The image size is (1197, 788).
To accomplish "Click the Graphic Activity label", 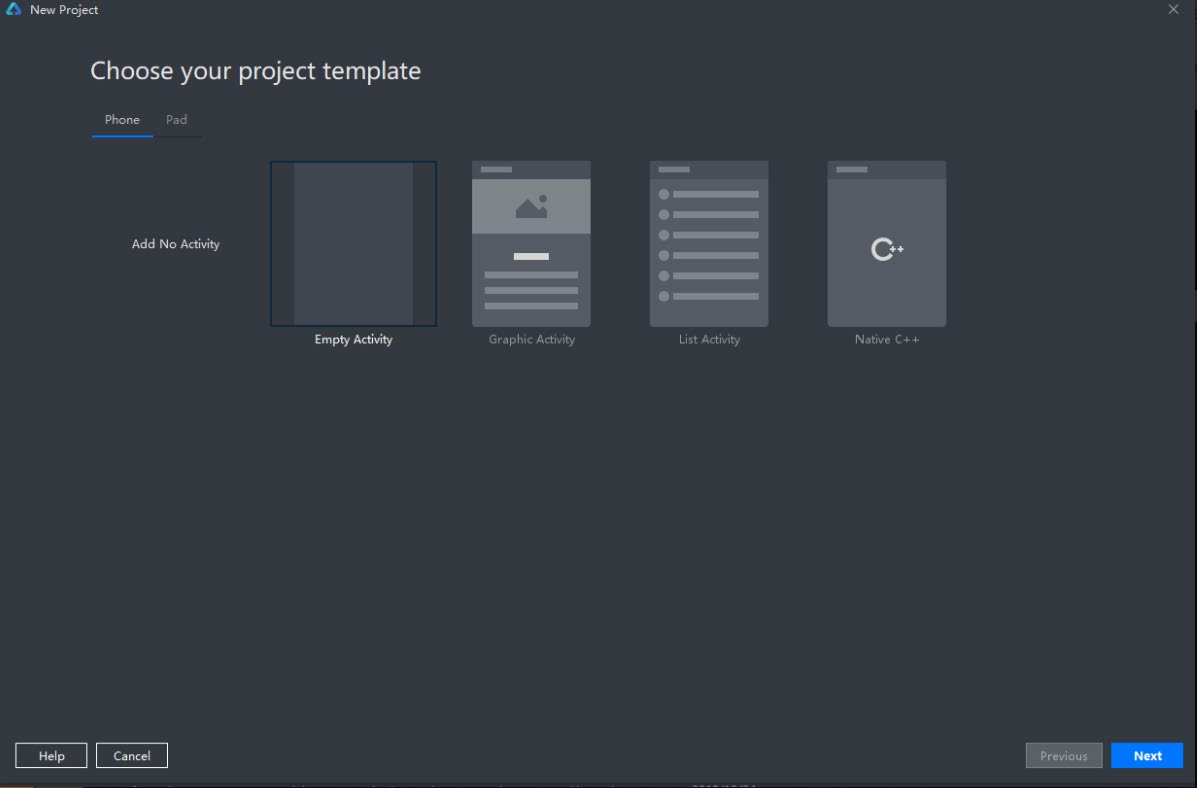I will pyautogui.click(x=532, y=340).
